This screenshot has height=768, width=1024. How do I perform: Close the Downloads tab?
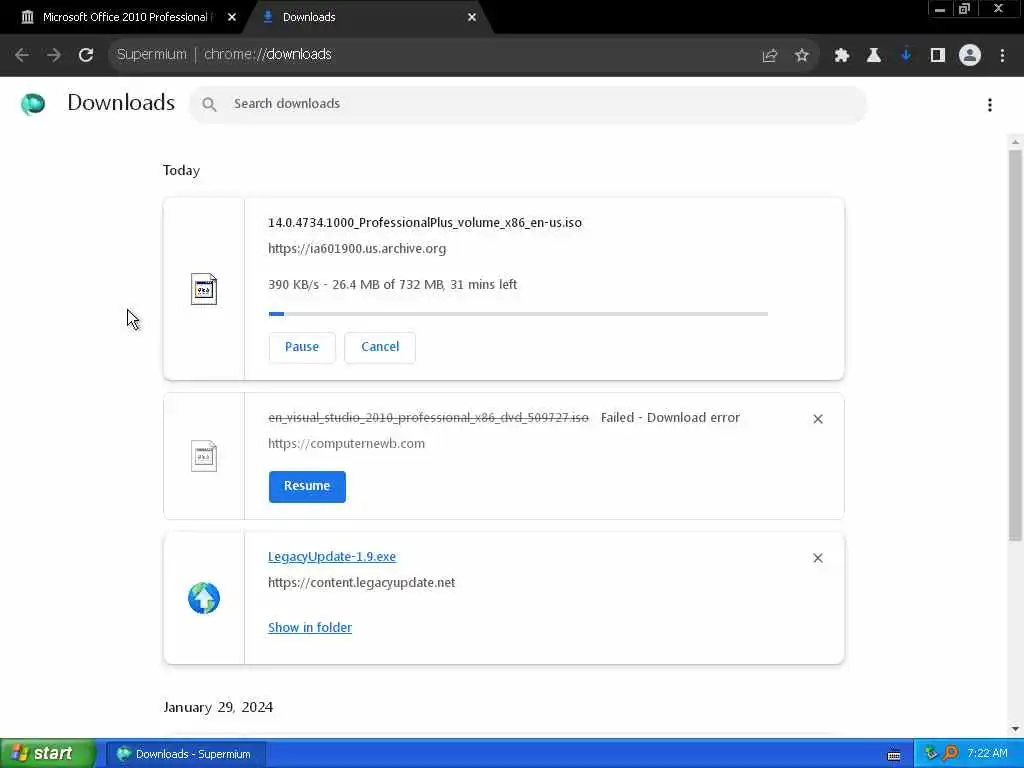click(472, 18)
